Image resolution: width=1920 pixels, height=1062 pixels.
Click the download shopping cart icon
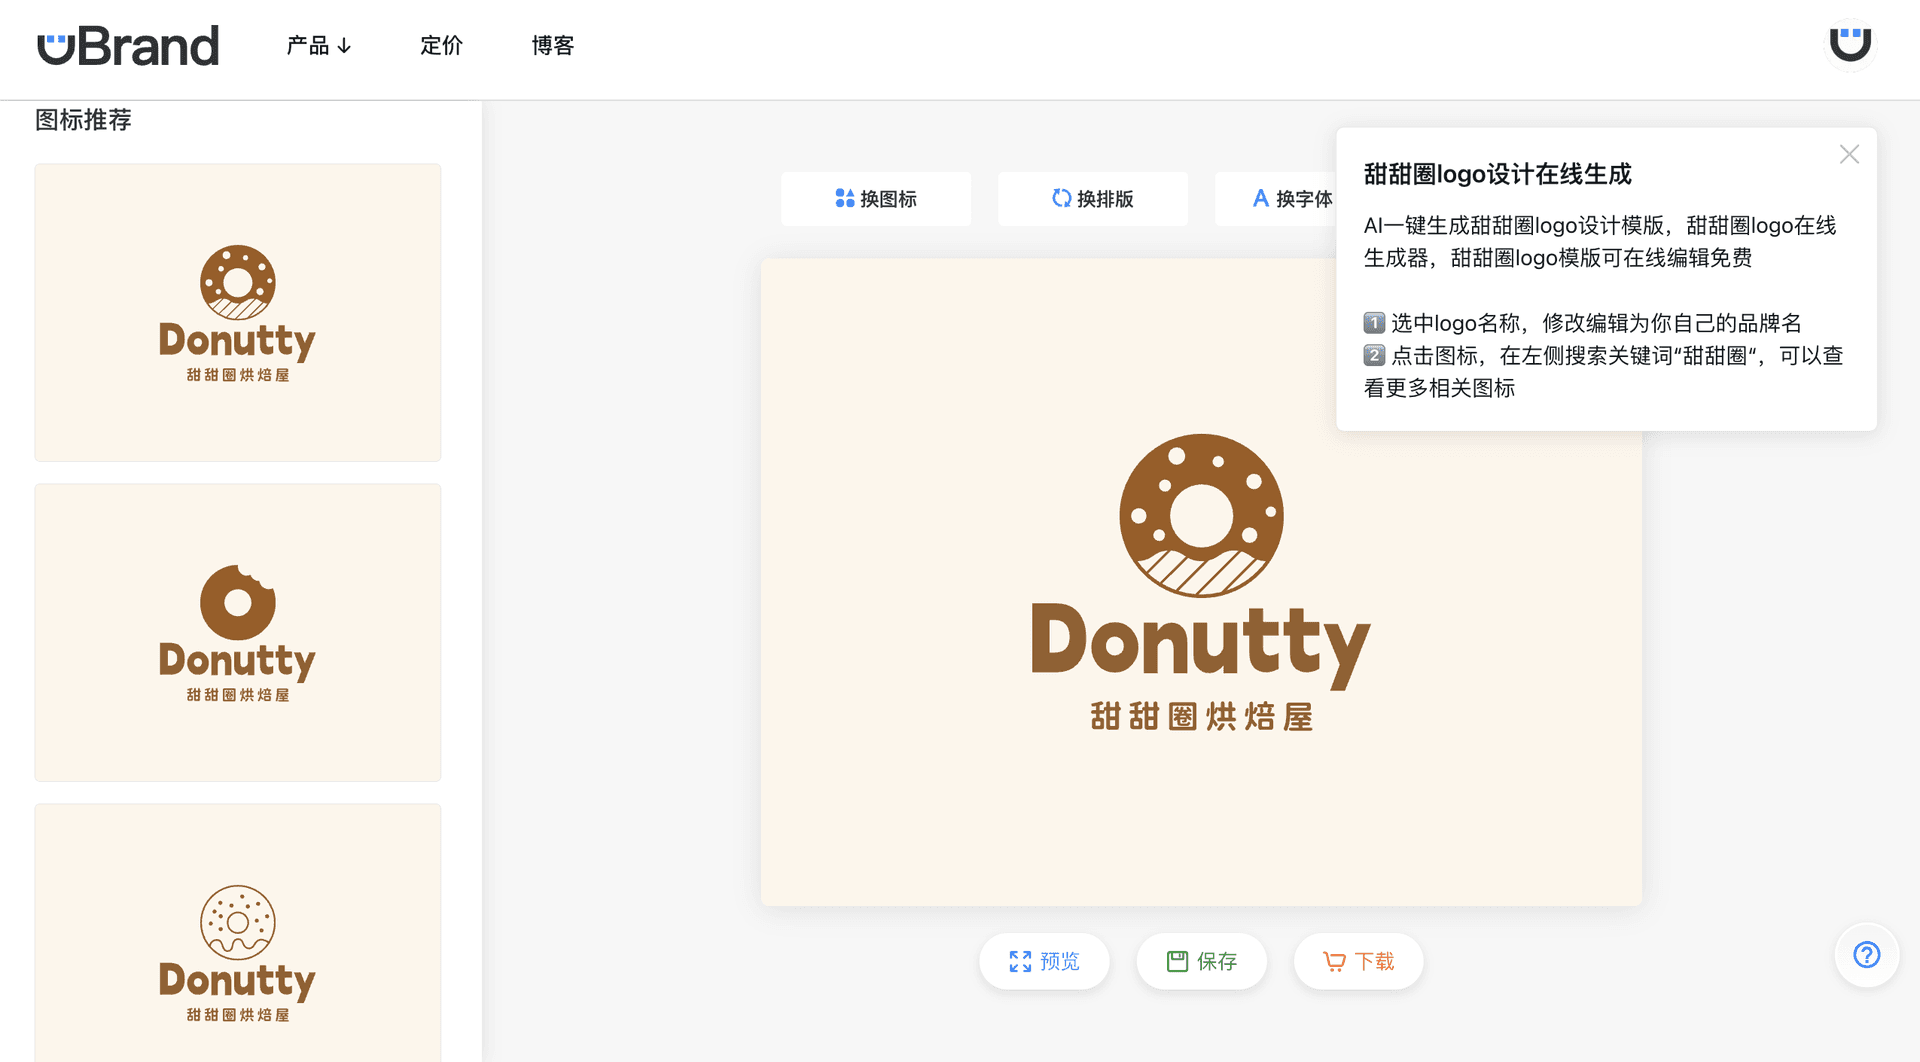[1333, 960]
